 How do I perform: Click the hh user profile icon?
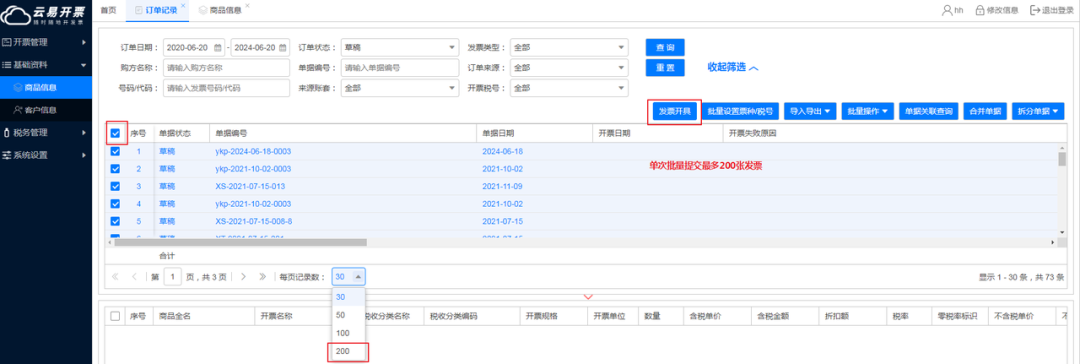tap(946, 10)
